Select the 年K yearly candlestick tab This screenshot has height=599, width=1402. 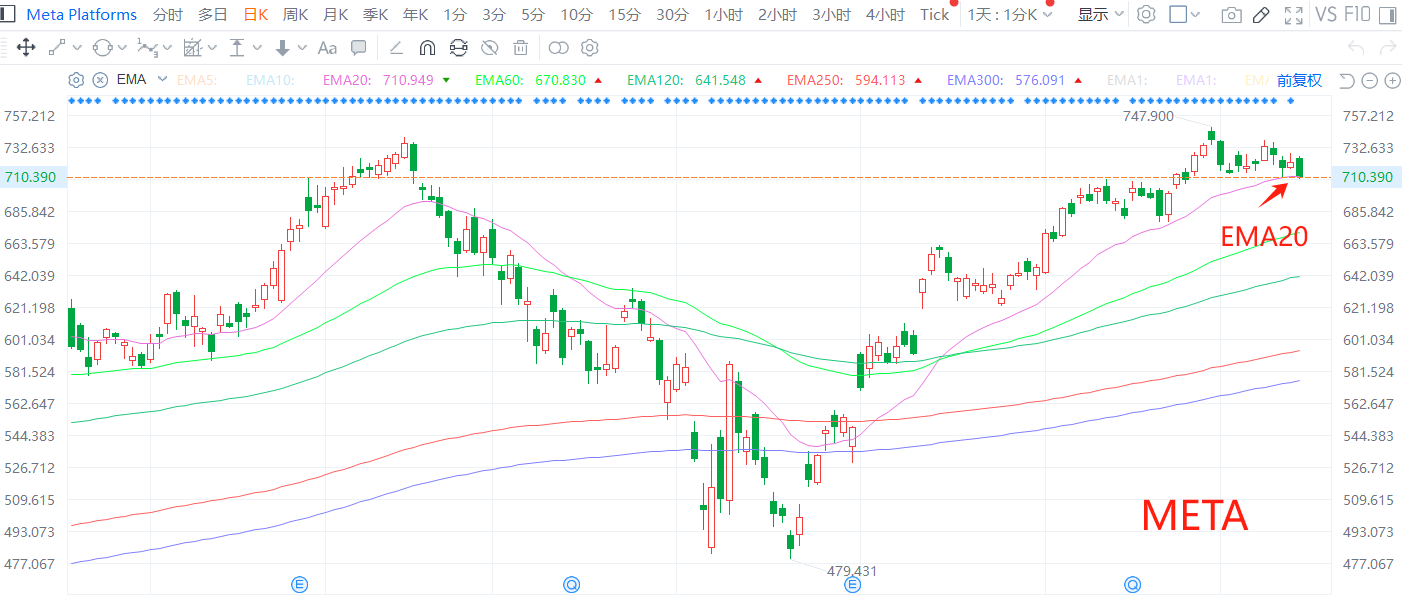(x=415, y=15)
